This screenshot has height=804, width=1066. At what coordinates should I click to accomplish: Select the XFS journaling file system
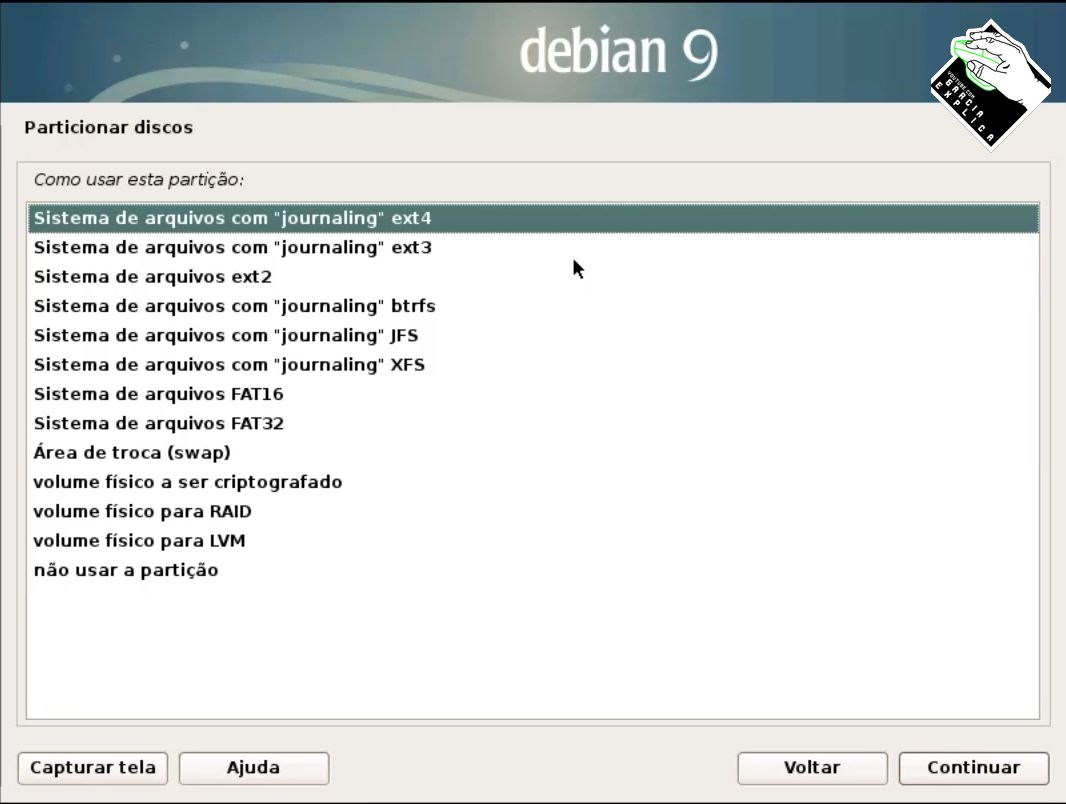534,364
